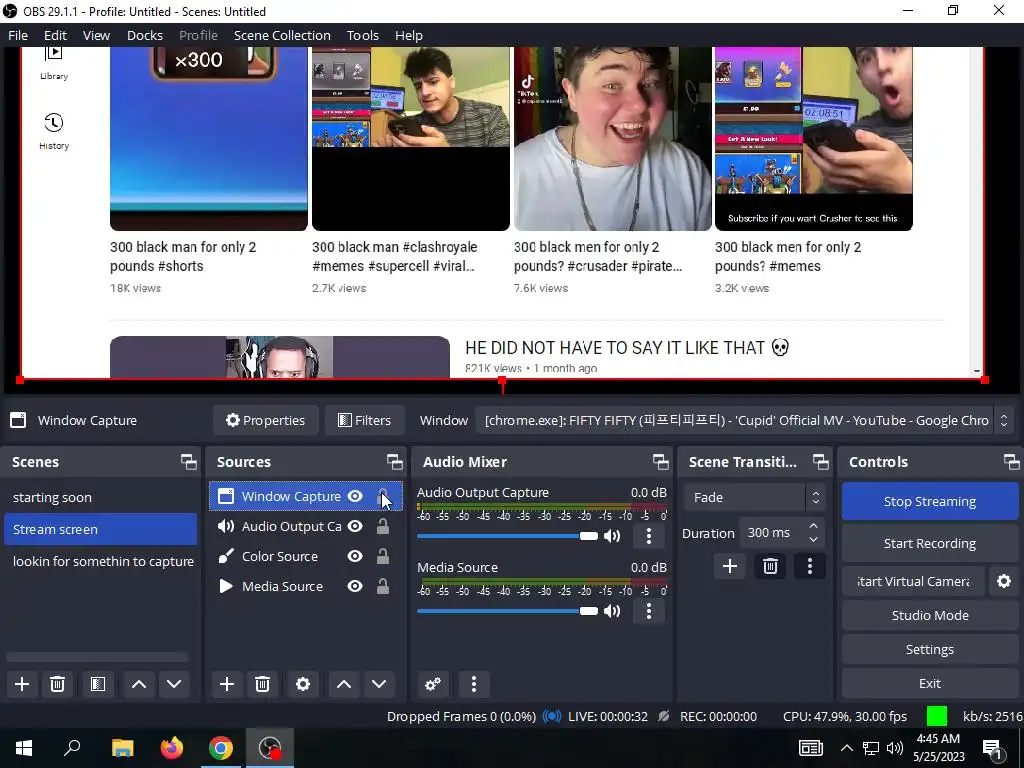The image size is (1024, 768).
Task: Start Virtual Camera button
Action: (x=913, y=581)
